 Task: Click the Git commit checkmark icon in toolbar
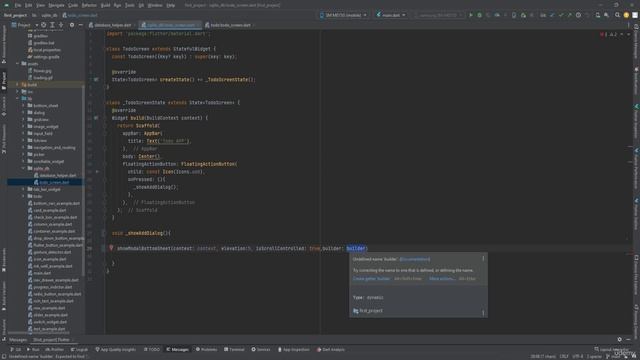pos(561,15)
